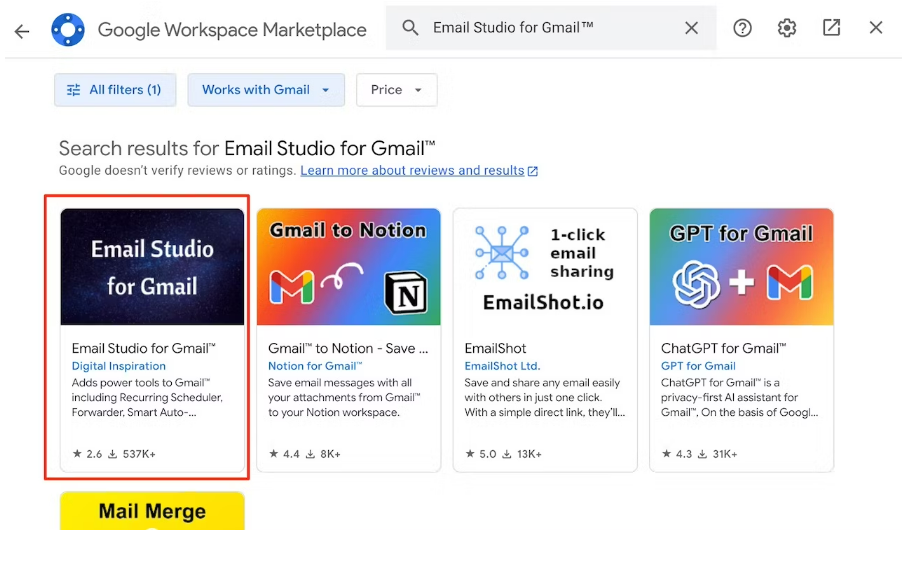Click the Gmail to Notion - Save title

pos(348,348)
